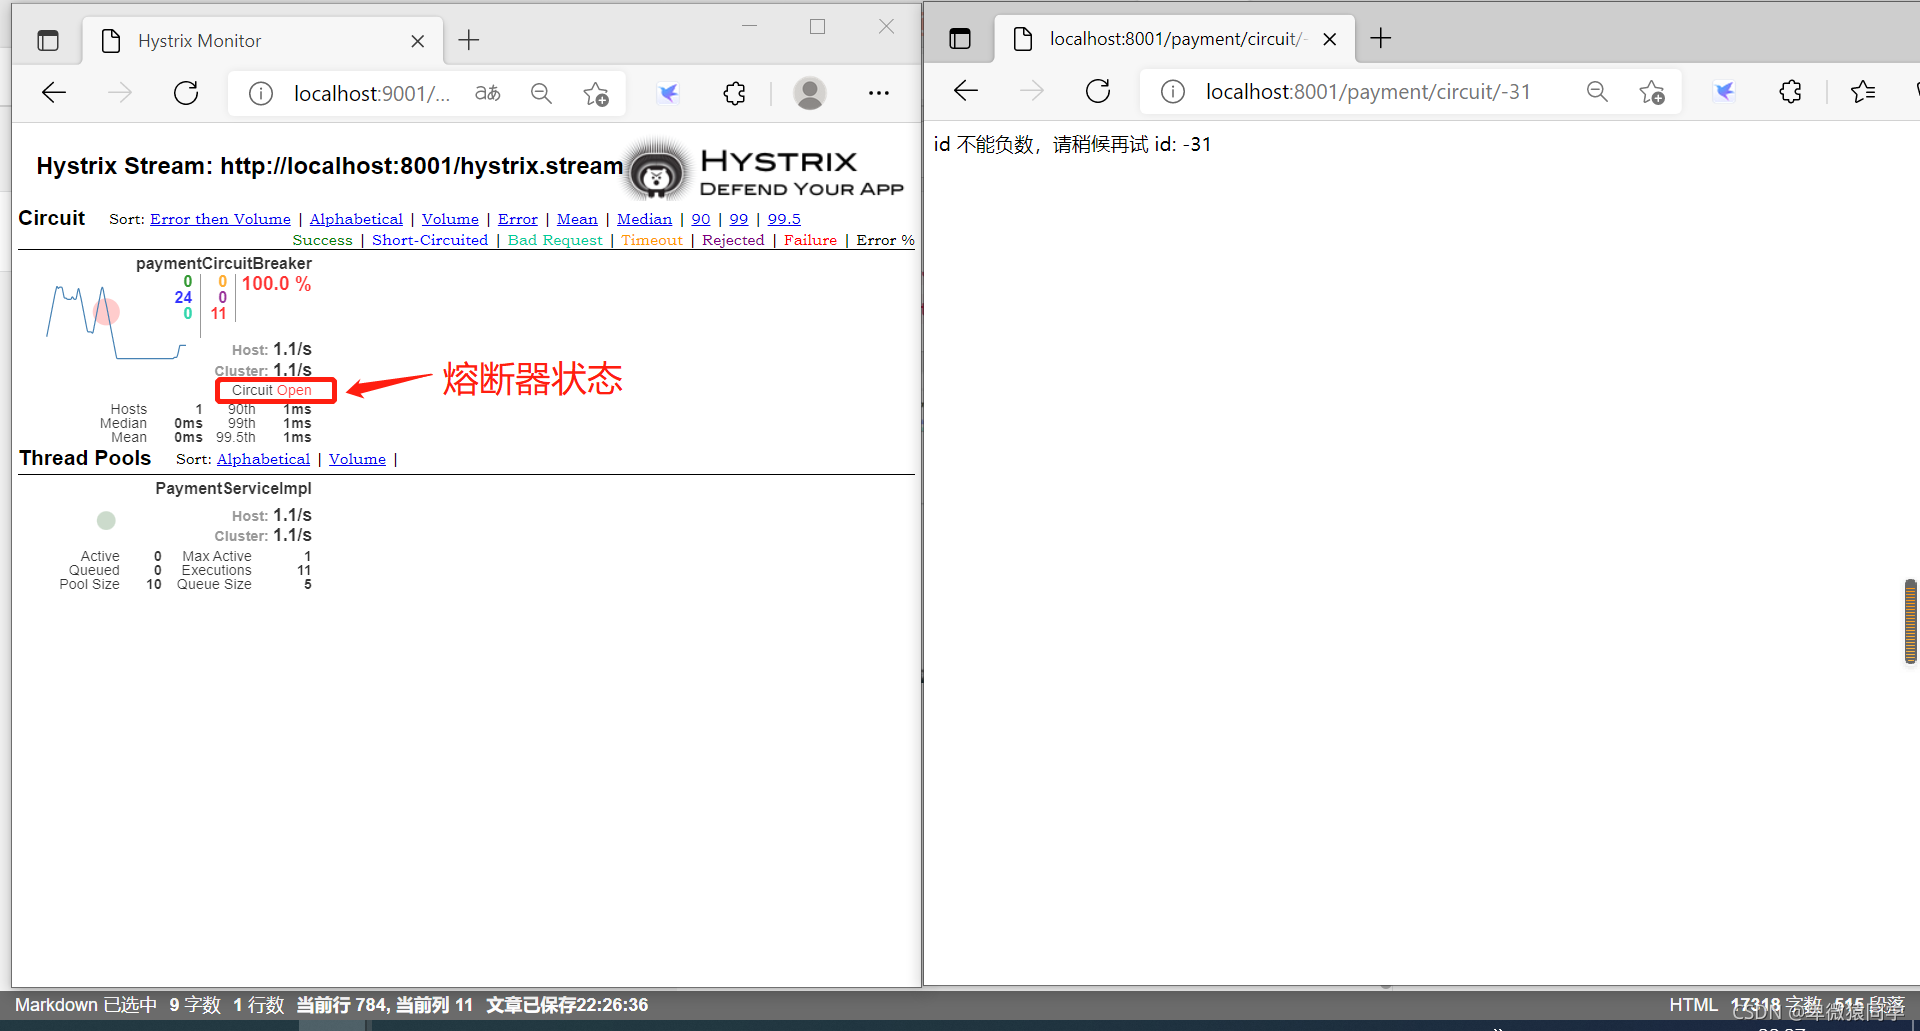Reload the Hystrix Monitor page

point(186,93)
